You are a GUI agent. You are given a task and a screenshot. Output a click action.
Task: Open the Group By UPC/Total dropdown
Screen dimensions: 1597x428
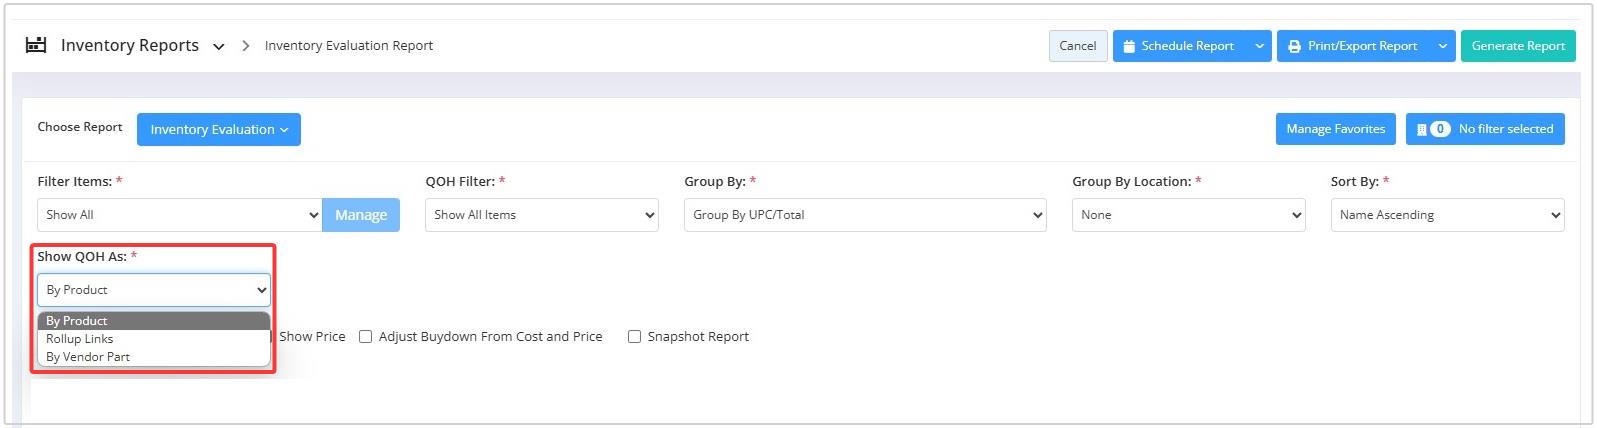[x=865, y=215]
